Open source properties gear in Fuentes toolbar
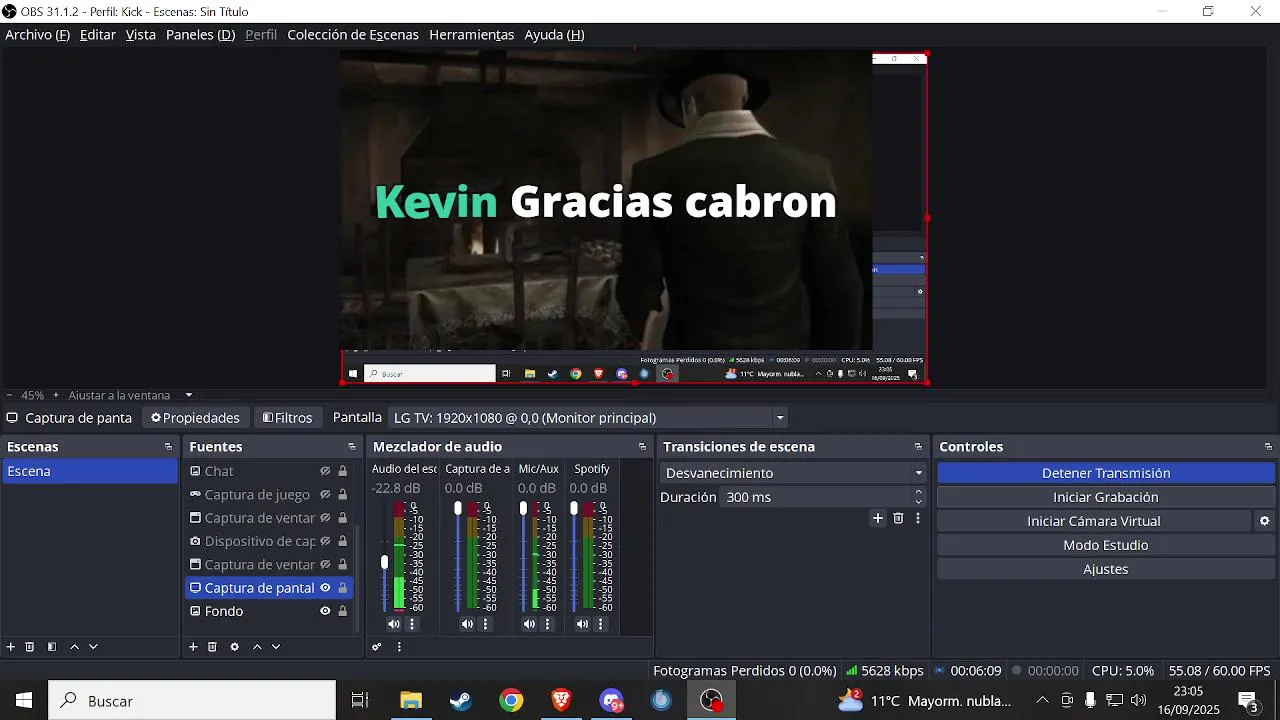Screen dimensions: 1280x720 tap(234, 647)
